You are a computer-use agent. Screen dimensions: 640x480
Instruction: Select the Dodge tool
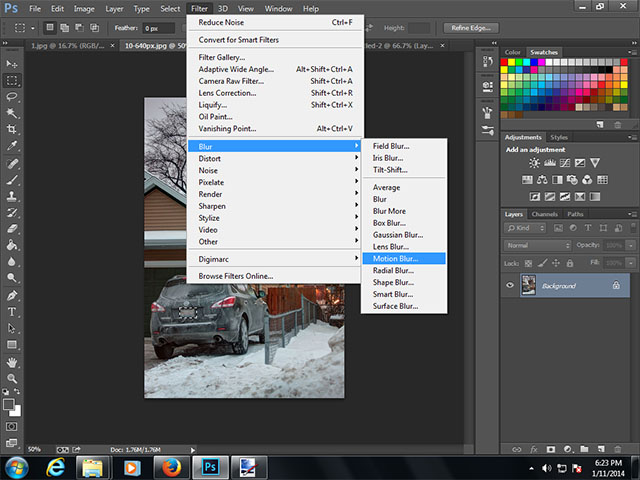pos(12,278)
